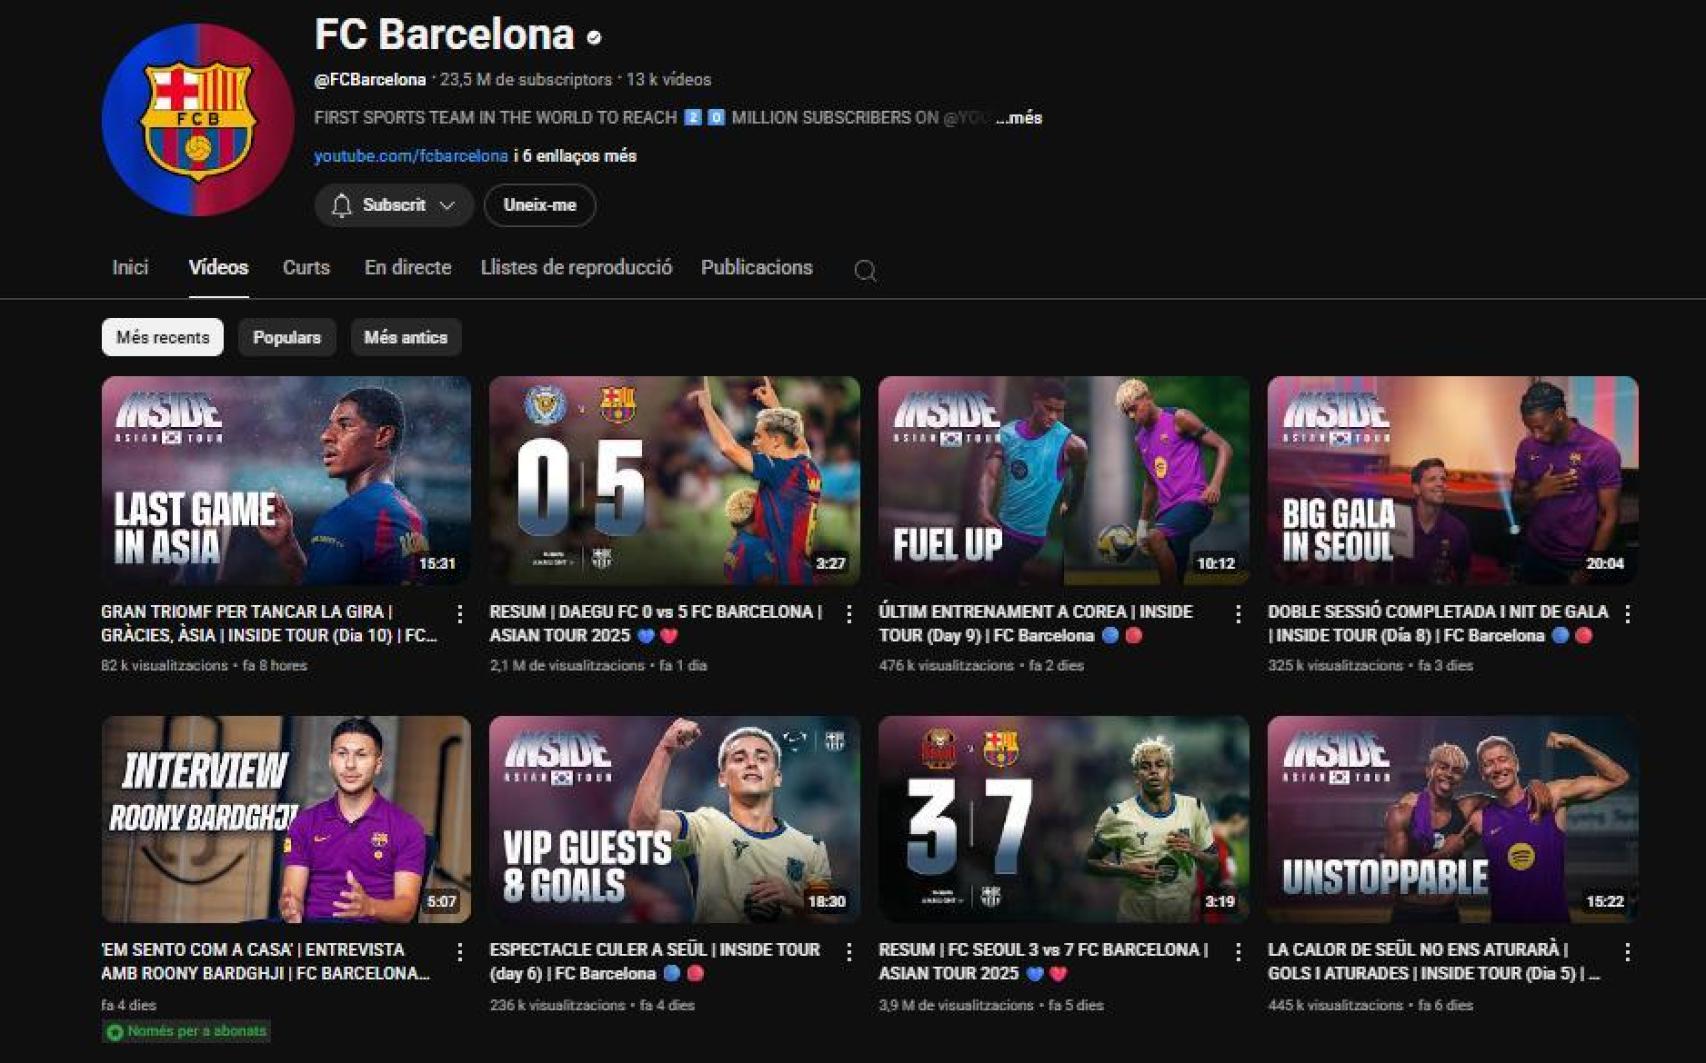This screenshot has height=1063, width=1706.
Task: Open options menu for the Roony Bardghji interview video
Action: click(x=460, y=951)
